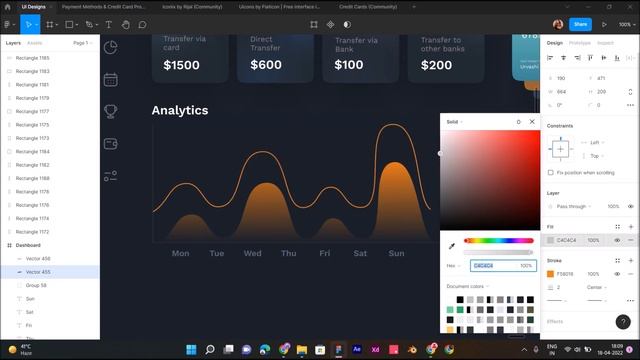Switch to Payment Methods & Credit Card tab
640x360 pixels.
click(x=103, y=7)
